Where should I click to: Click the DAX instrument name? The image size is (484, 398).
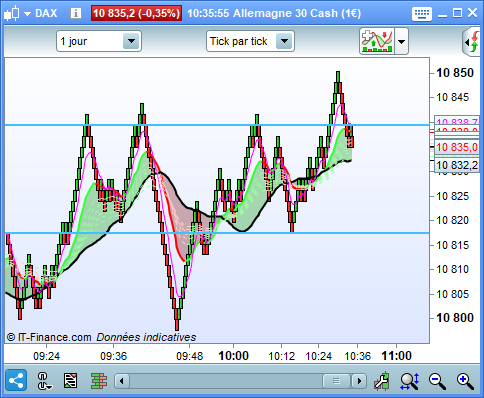(46, 13)
